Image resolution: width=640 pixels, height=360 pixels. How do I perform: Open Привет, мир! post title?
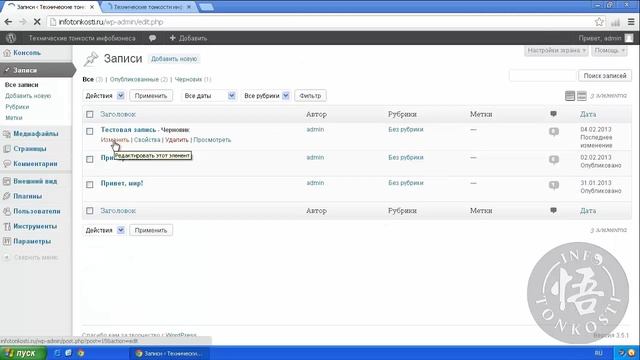[x=122, y=183]
